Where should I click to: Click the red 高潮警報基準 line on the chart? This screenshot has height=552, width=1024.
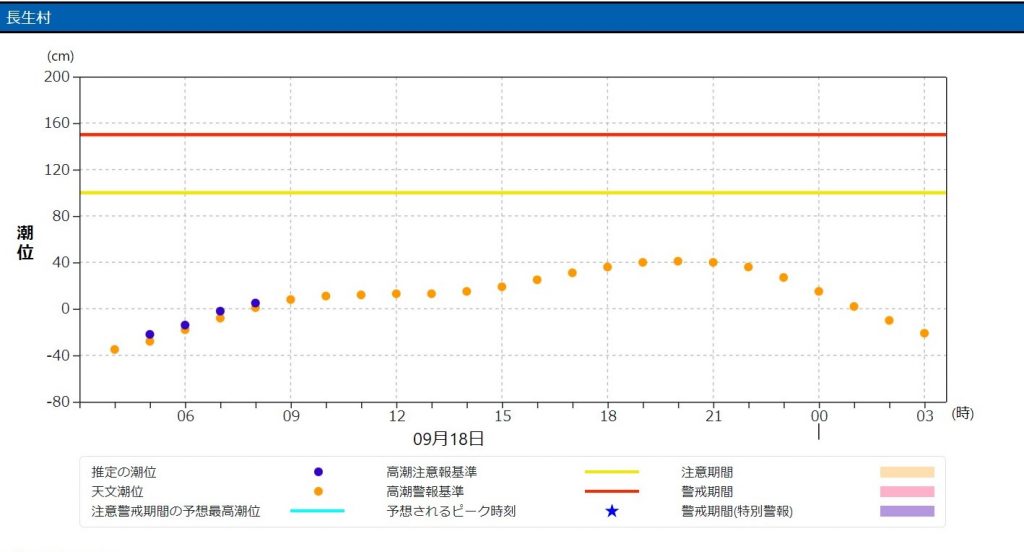pos(513,135)
